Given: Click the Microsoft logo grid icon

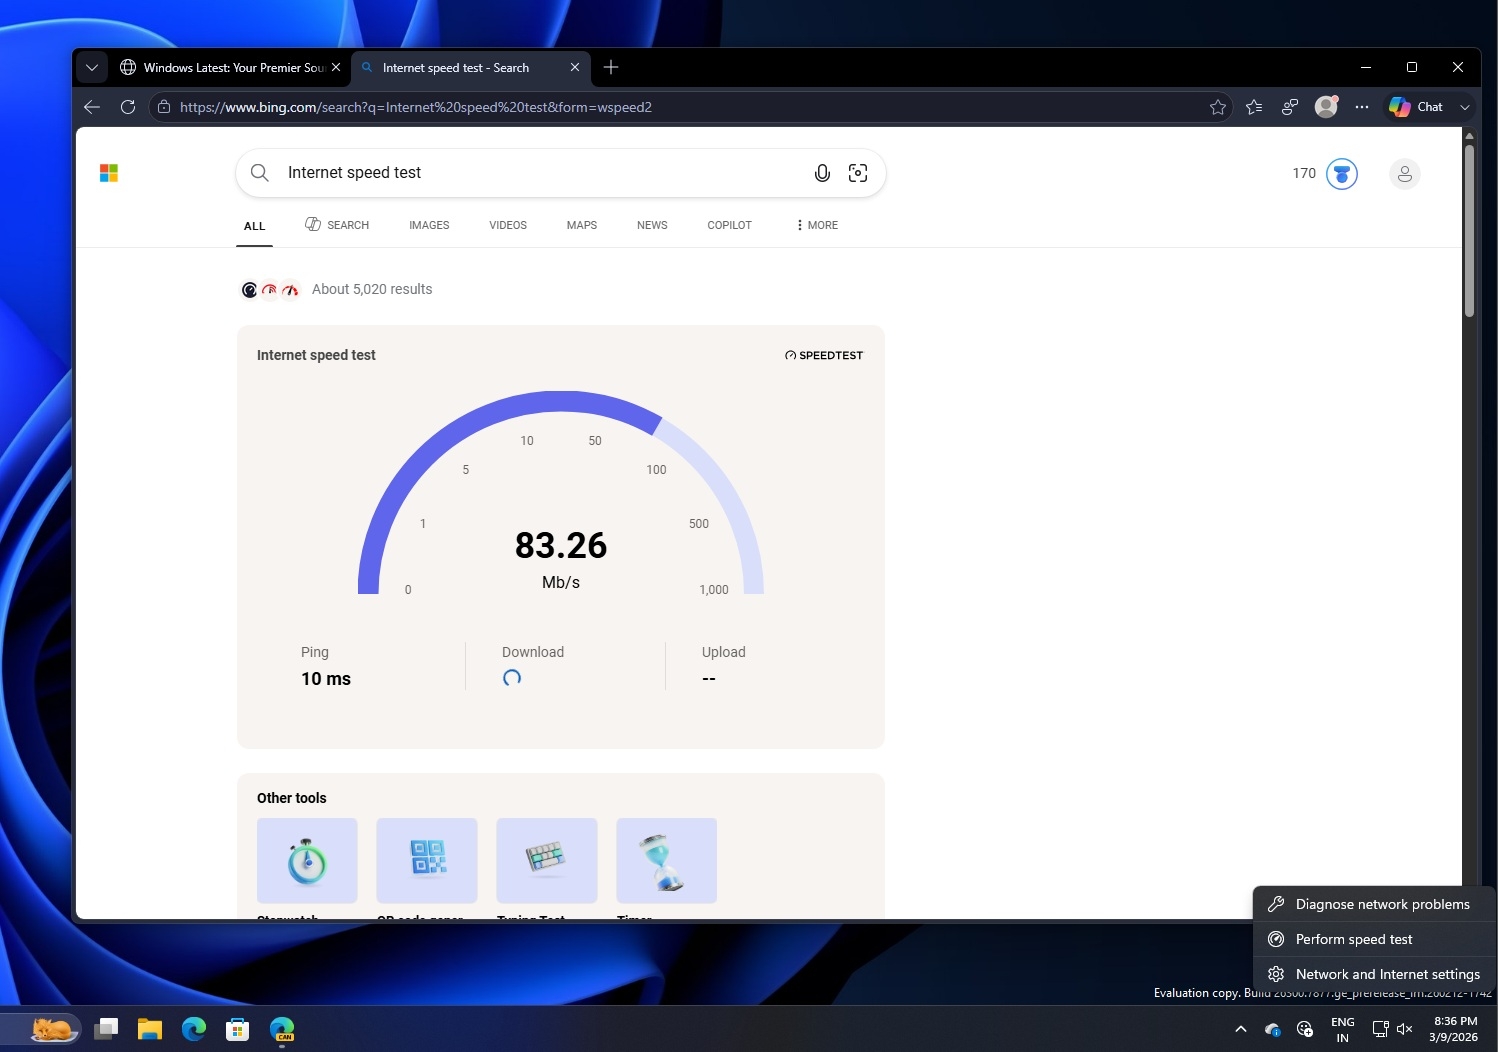Looking at the screenshot, I should [x=109, y=172].
